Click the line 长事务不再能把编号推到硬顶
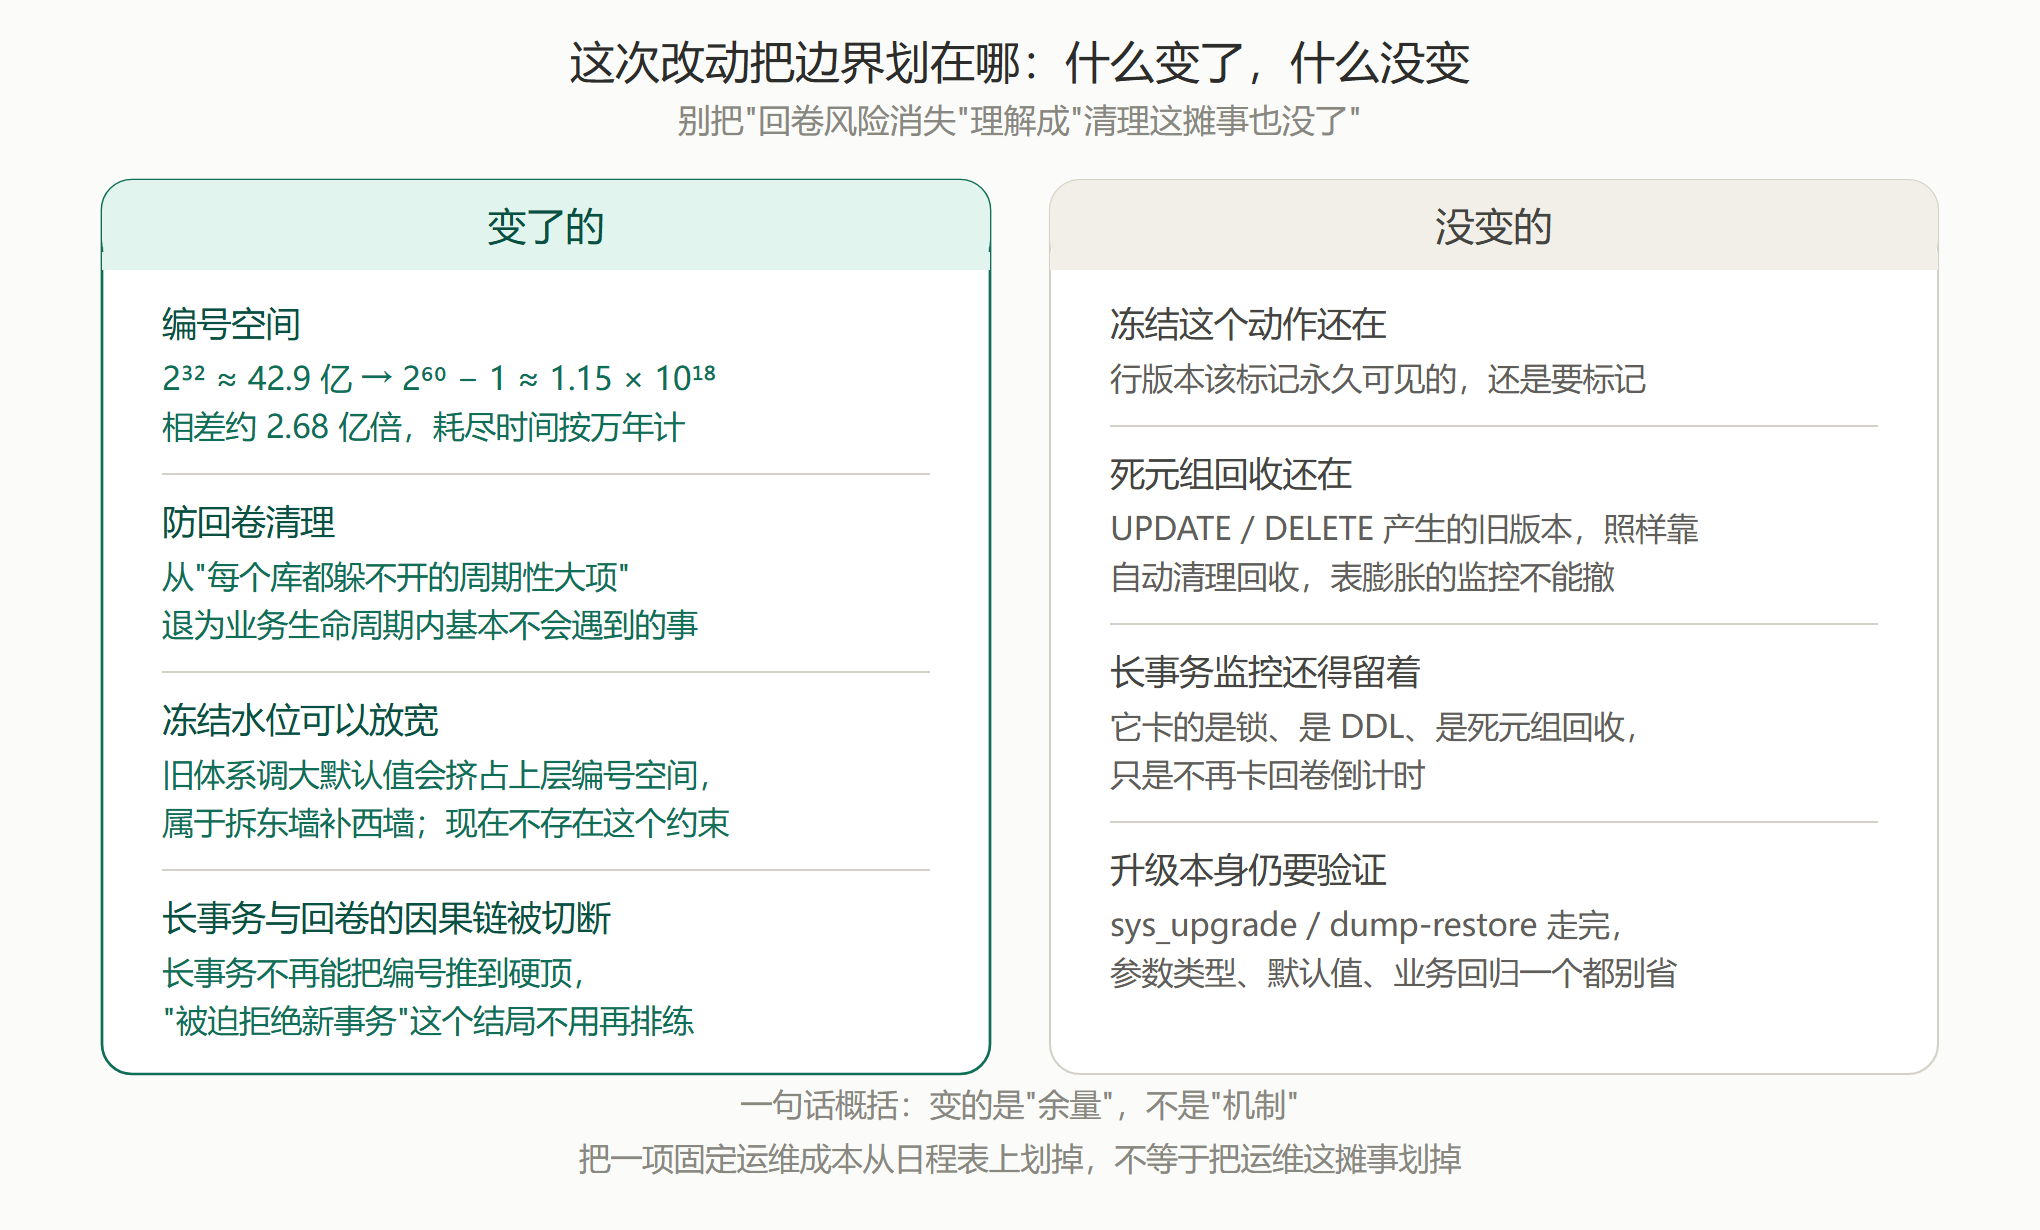 pos(373,972)
